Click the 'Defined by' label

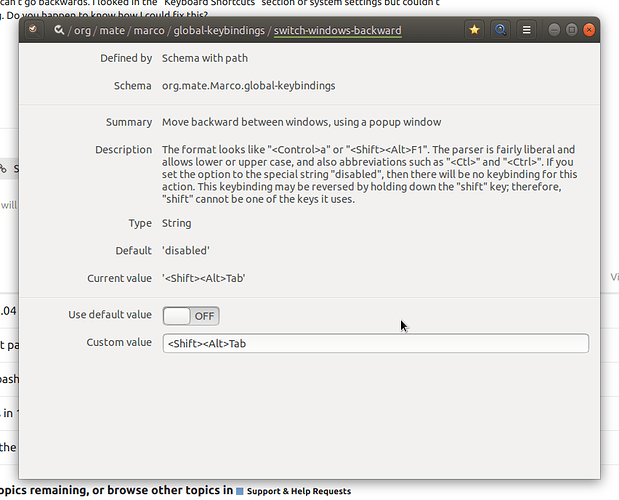point(126,58)
